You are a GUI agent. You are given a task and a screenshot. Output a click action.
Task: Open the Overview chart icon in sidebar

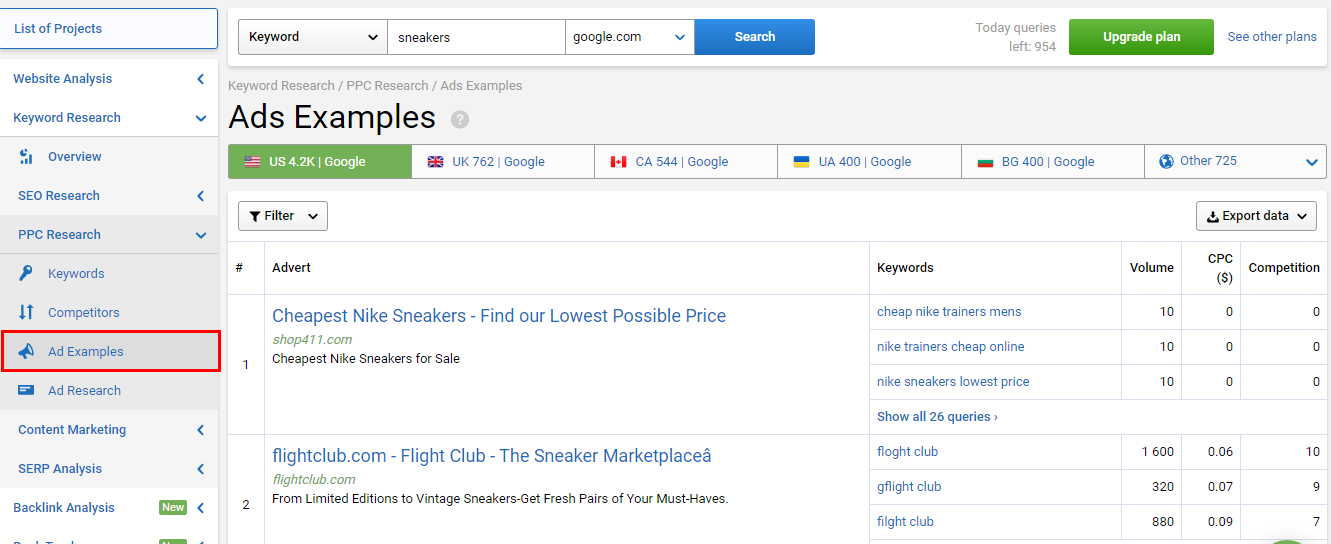[27, 157]
